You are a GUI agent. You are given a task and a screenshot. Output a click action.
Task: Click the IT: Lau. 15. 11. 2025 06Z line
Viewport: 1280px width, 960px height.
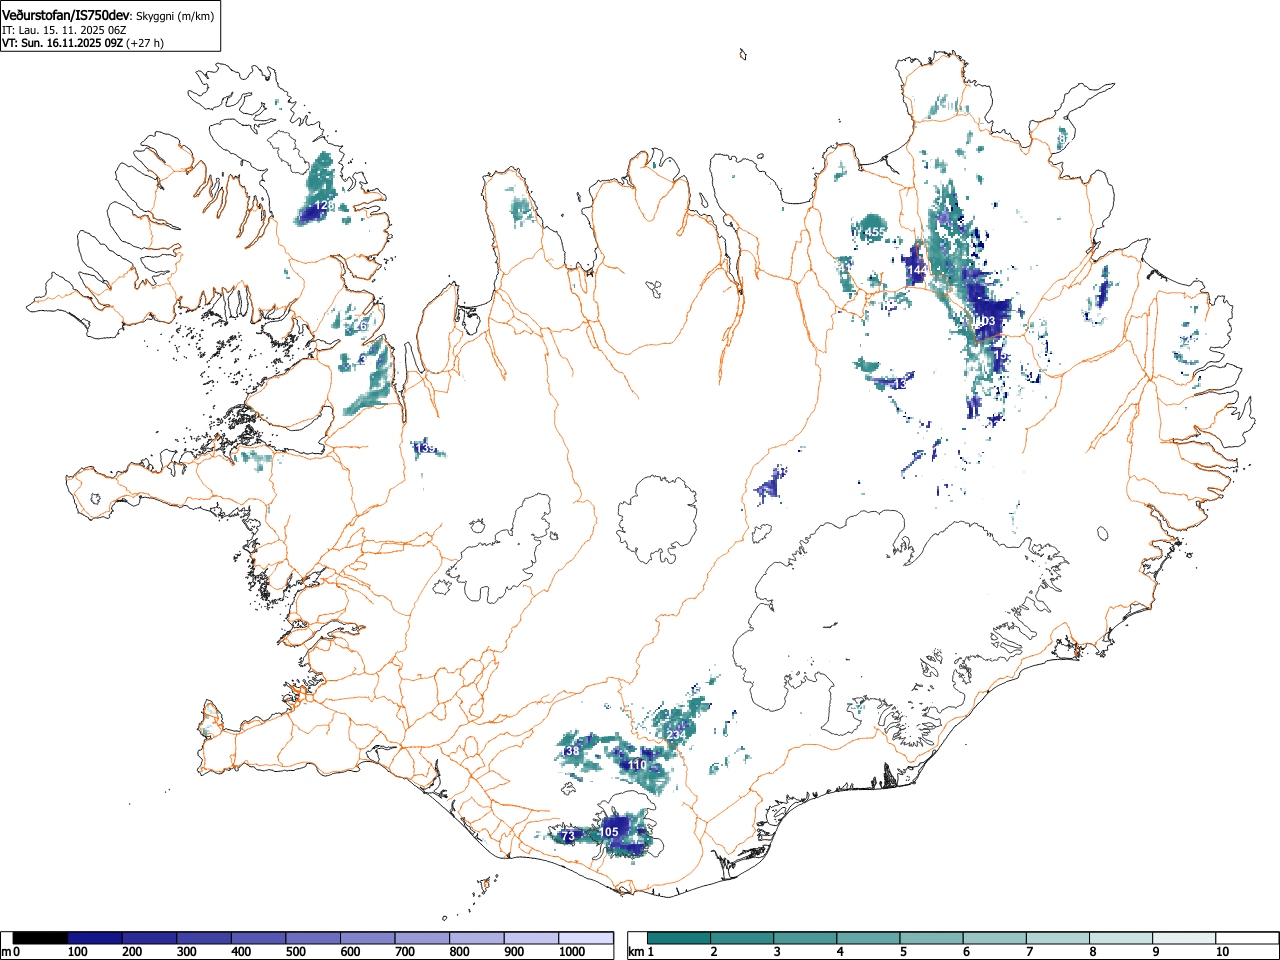(x=64, y=30)
